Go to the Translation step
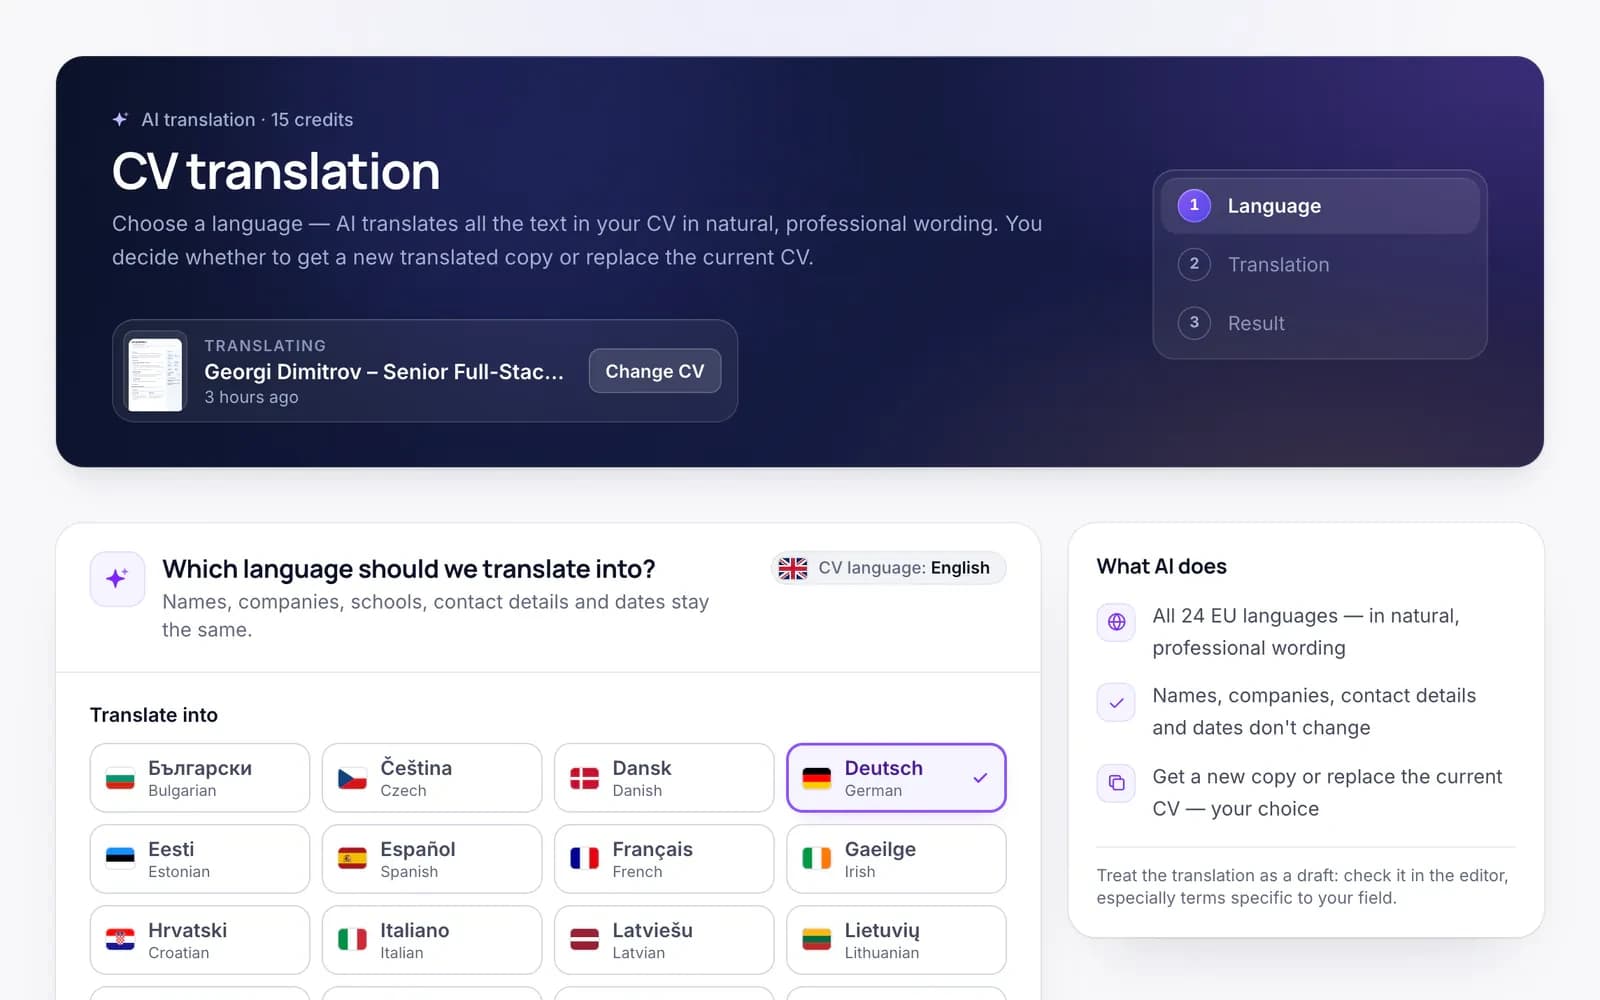1600x1000 pixels. (x=1320, y=265)
